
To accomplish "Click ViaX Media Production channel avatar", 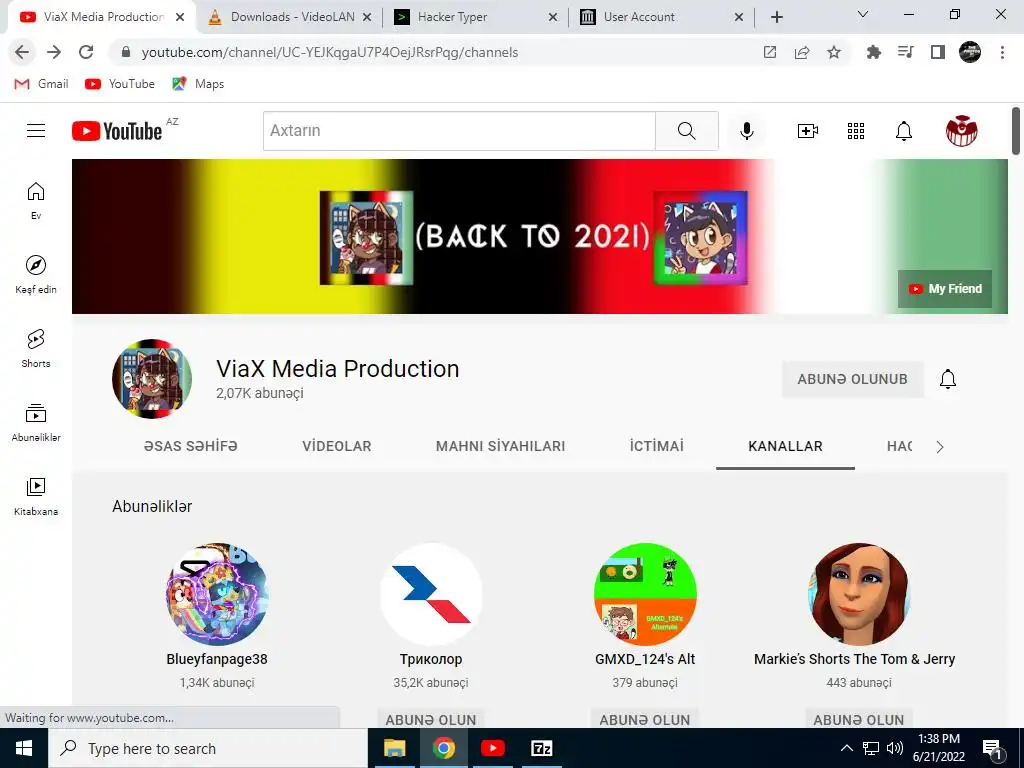I will (152, 379).
